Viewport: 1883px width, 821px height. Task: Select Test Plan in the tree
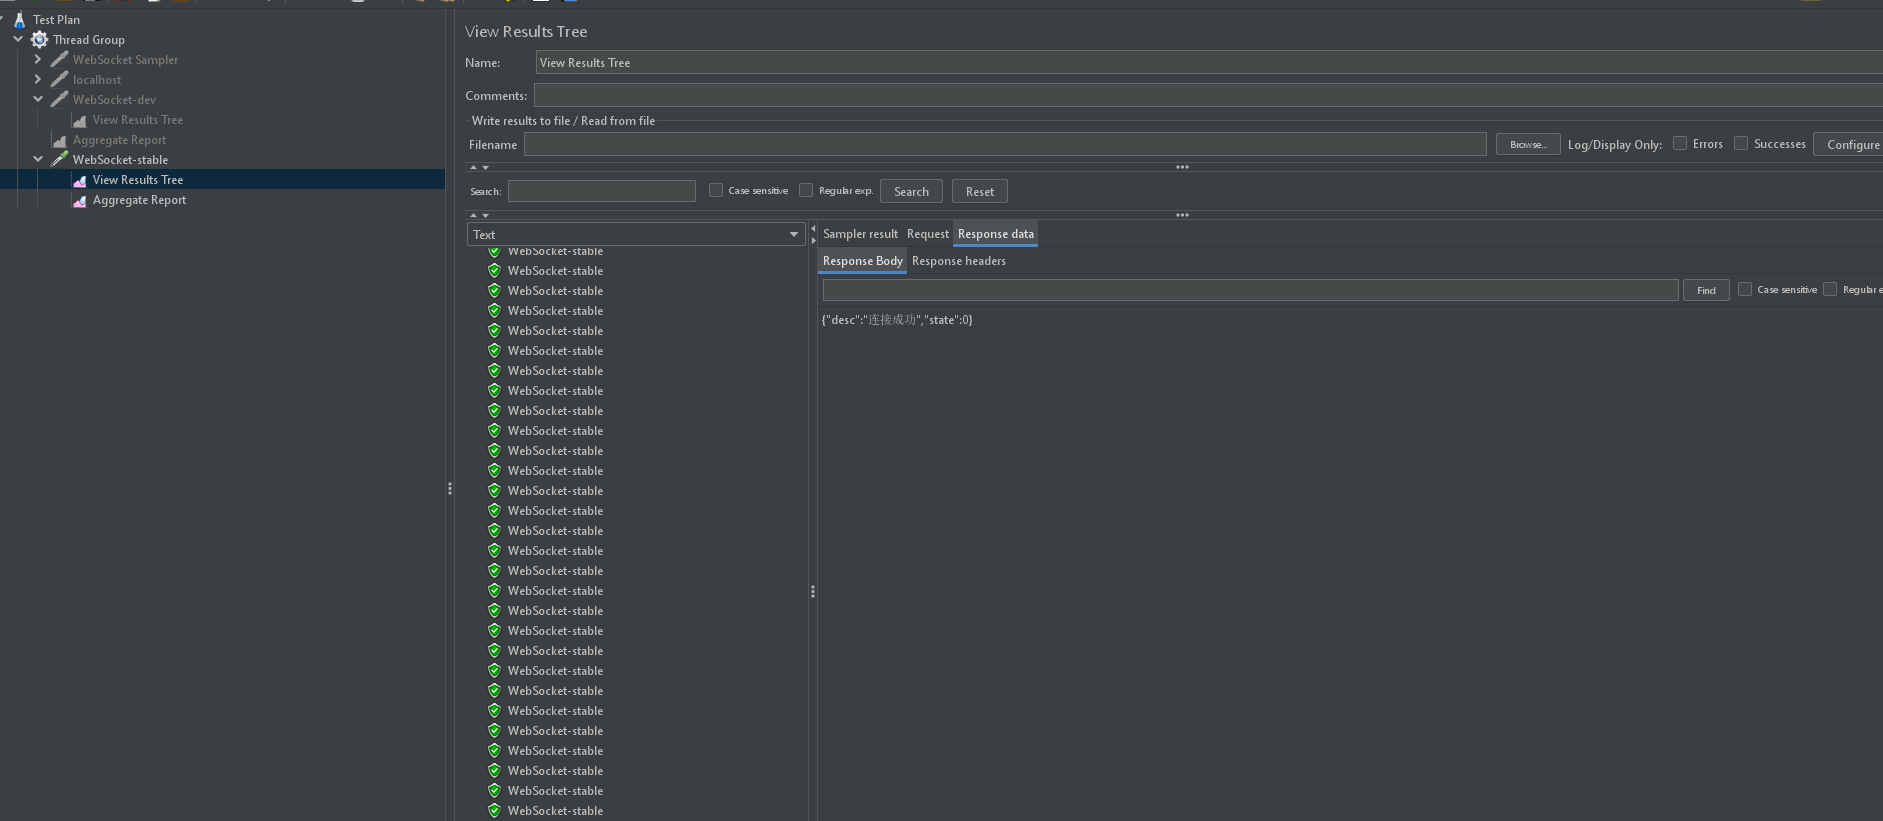[56, 19]
